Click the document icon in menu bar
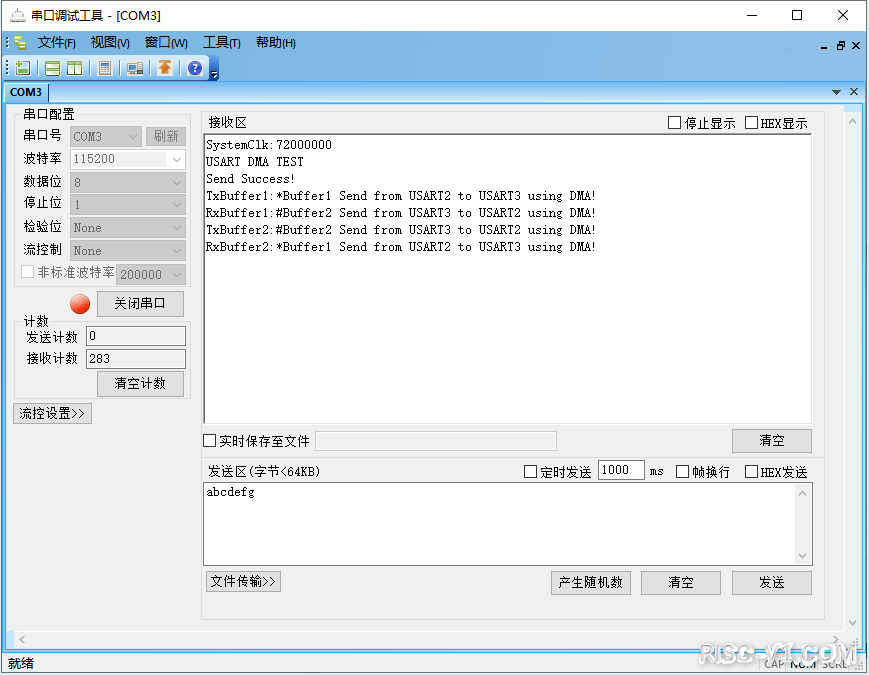The height and width of the screenshot is (675, 869). coord(21,43)
